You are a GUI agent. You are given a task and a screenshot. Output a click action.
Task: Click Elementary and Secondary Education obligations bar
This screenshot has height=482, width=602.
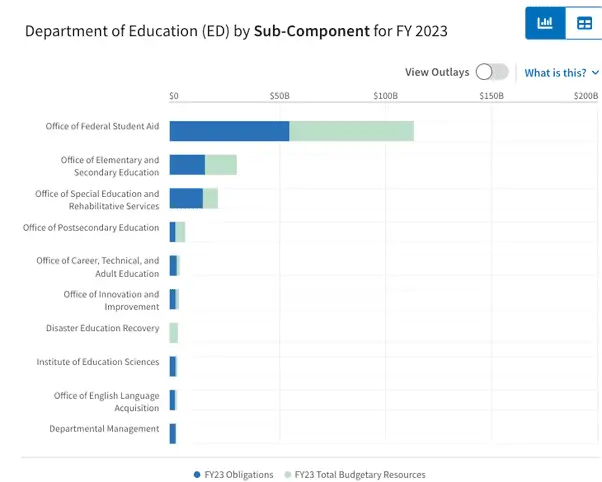(187, 165)
